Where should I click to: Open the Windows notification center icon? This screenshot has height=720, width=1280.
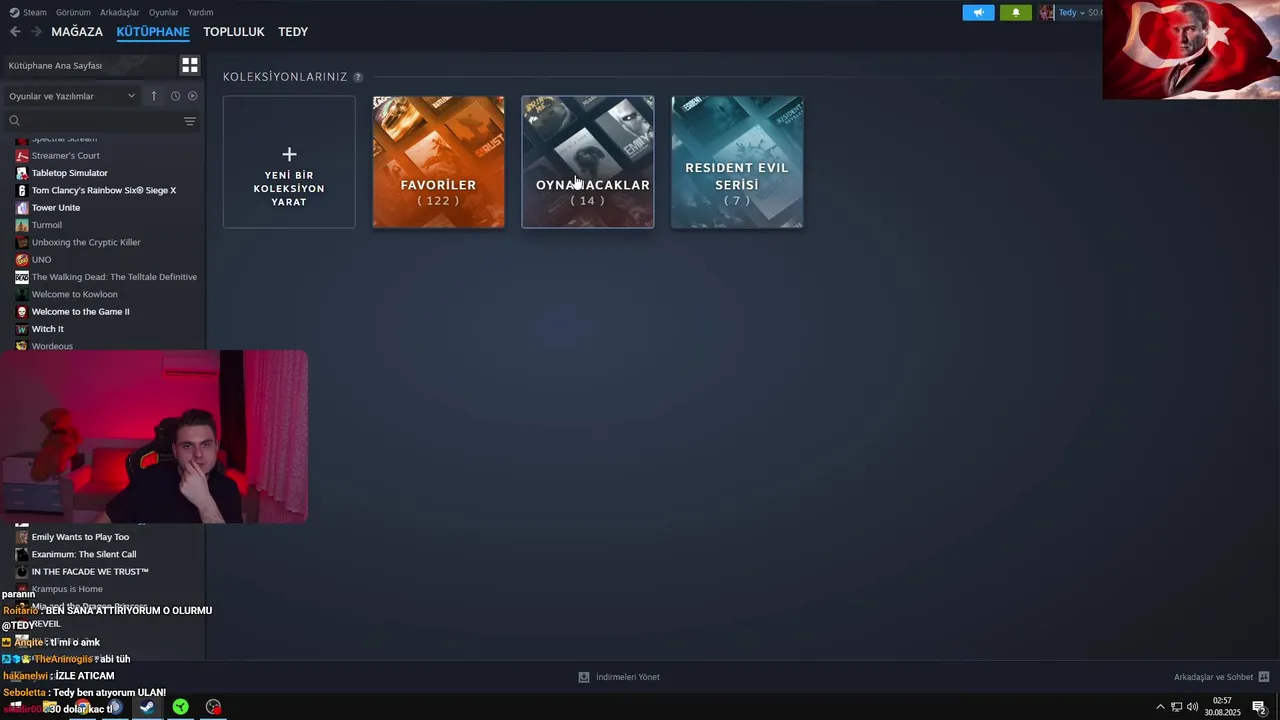coord(1259,707)
